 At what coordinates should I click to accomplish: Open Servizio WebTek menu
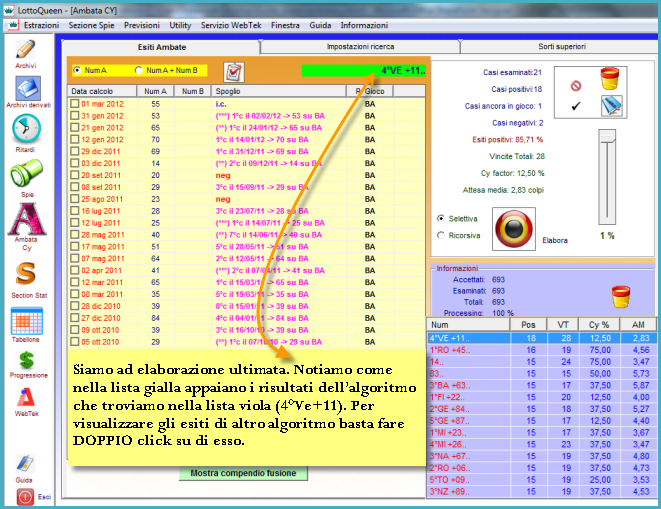pyautogui.click(x=231, y=25)
